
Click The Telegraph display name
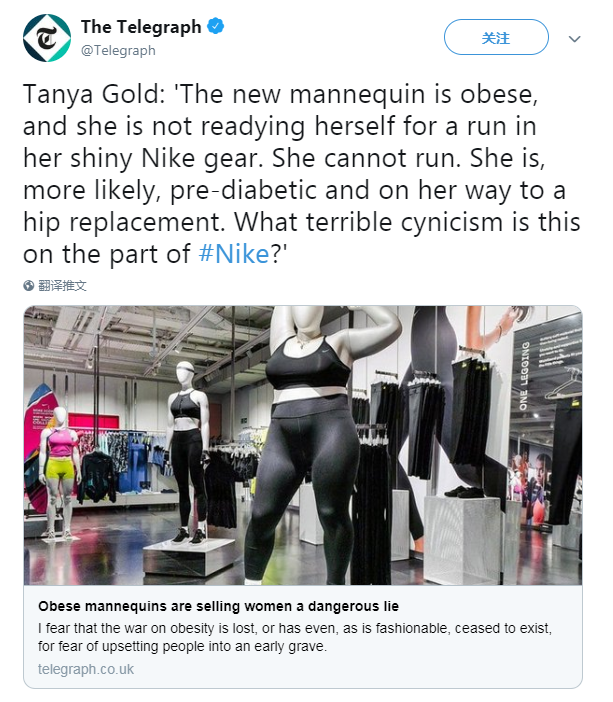click(141, 27)
